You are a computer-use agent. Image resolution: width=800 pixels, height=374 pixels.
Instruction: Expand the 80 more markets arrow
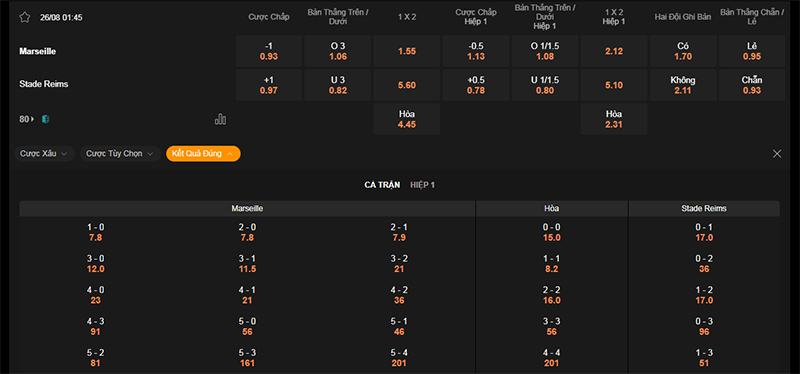(x=27, y=119)
